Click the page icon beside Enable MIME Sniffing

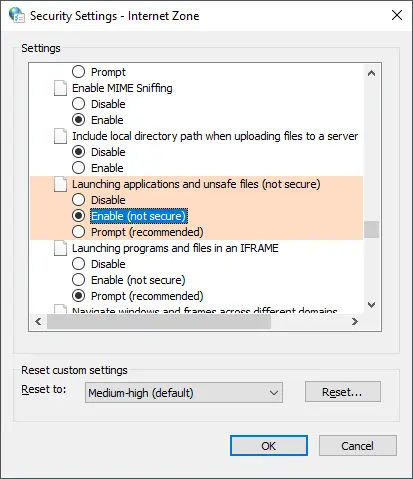(60, 88)
